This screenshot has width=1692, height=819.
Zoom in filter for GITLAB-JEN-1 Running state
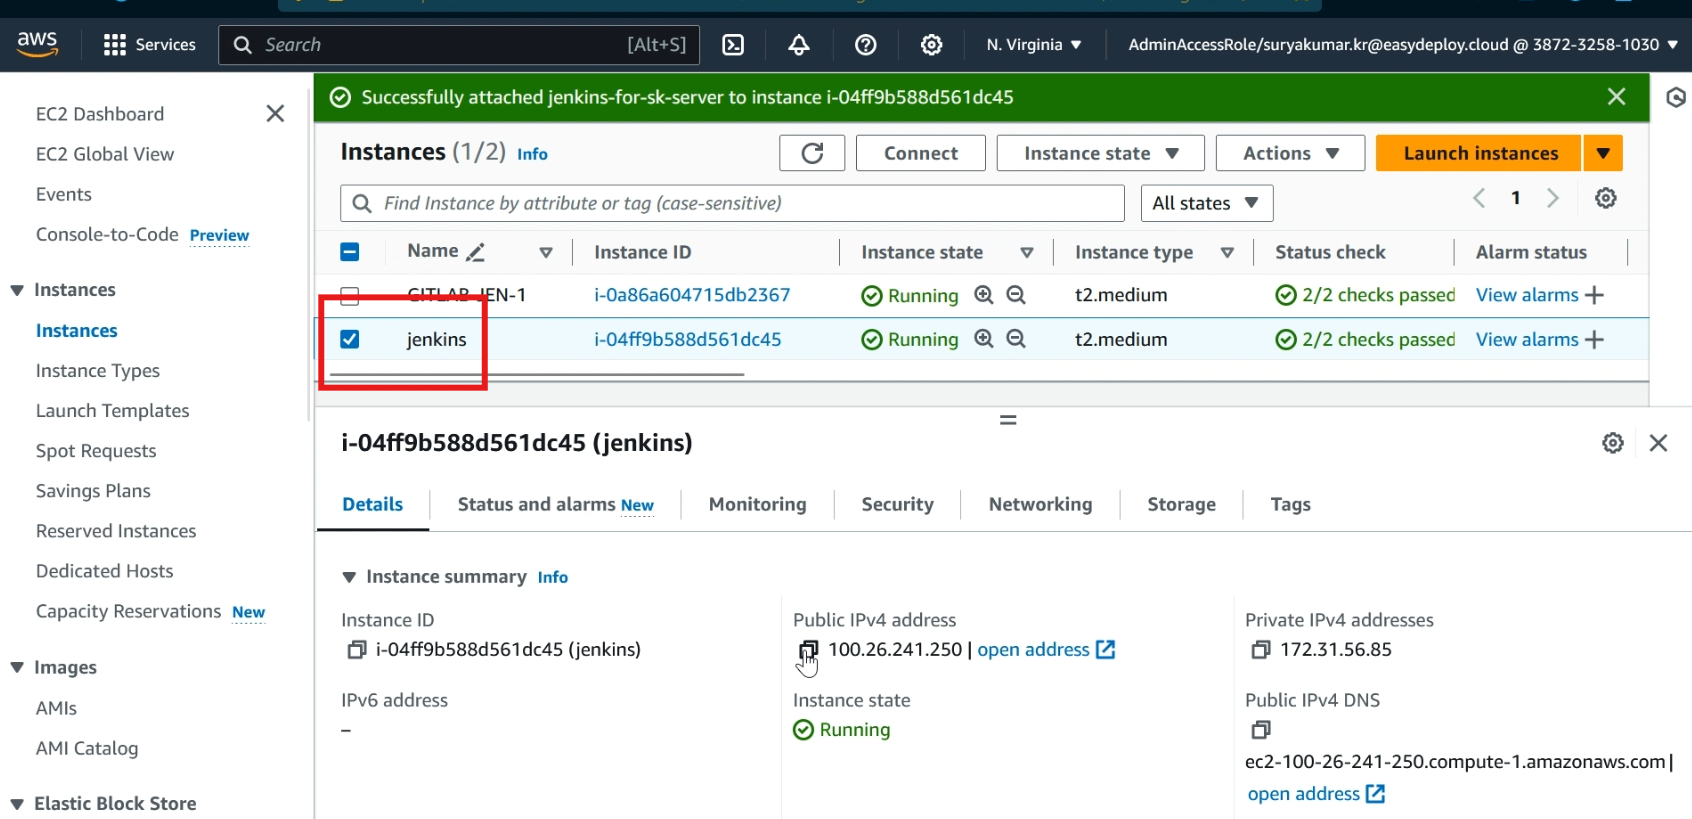tap(984, 295)
